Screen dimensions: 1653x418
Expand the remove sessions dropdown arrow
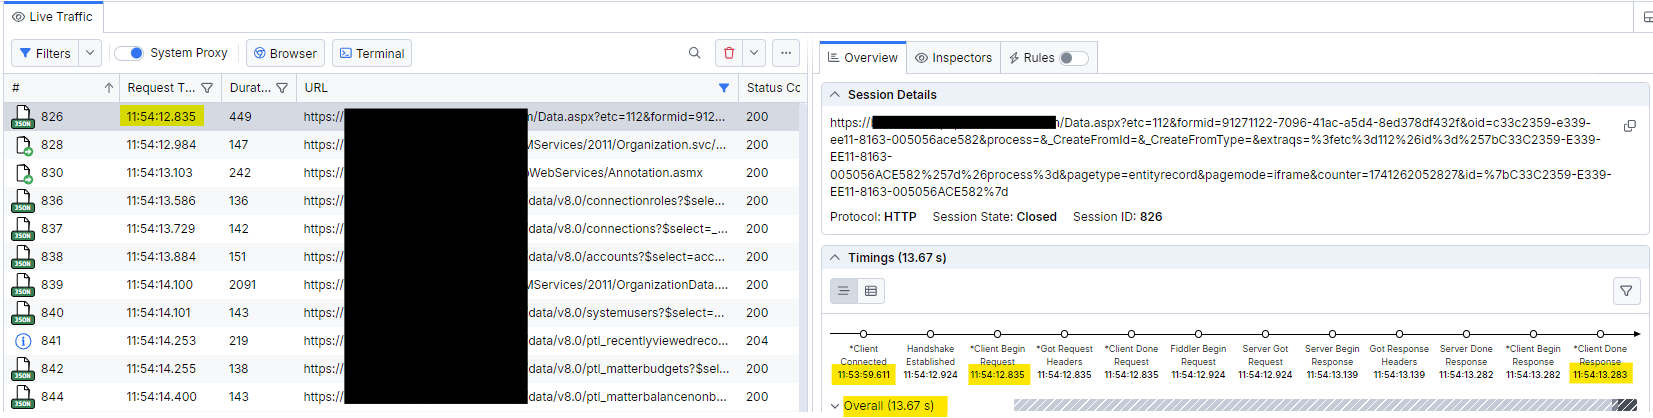point(755,53)
